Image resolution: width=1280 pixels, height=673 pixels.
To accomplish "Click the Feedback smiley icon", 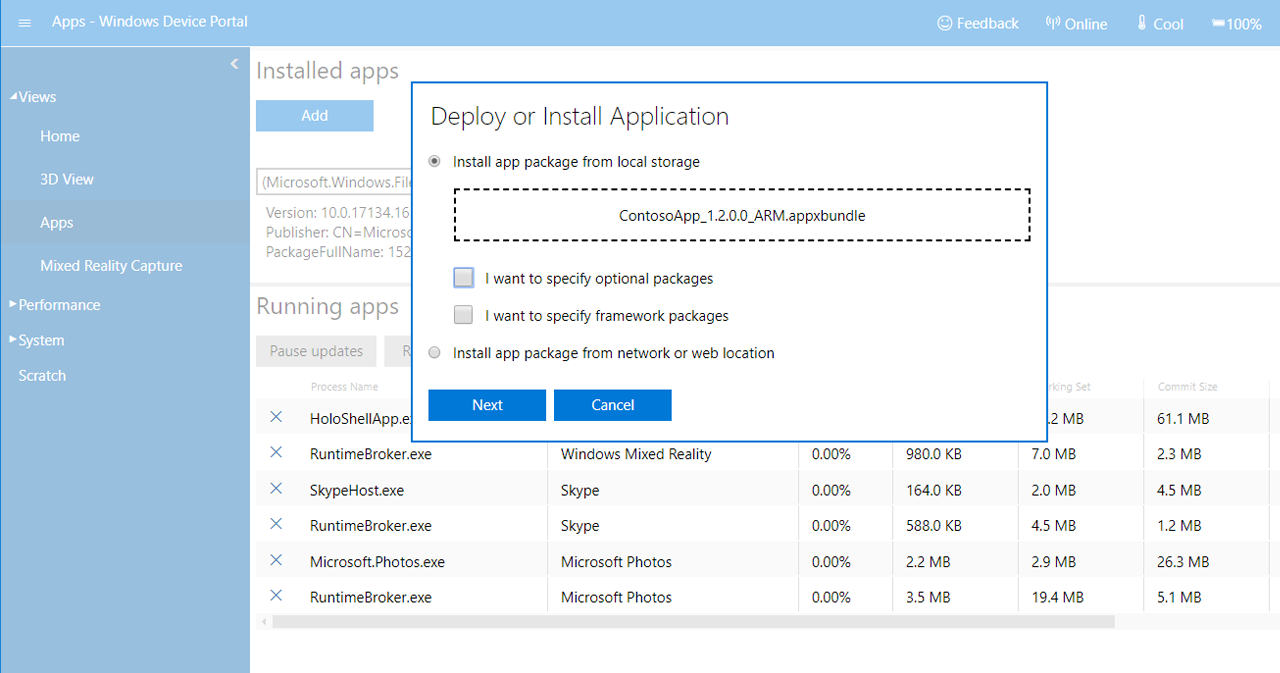I will coord(944,23).
